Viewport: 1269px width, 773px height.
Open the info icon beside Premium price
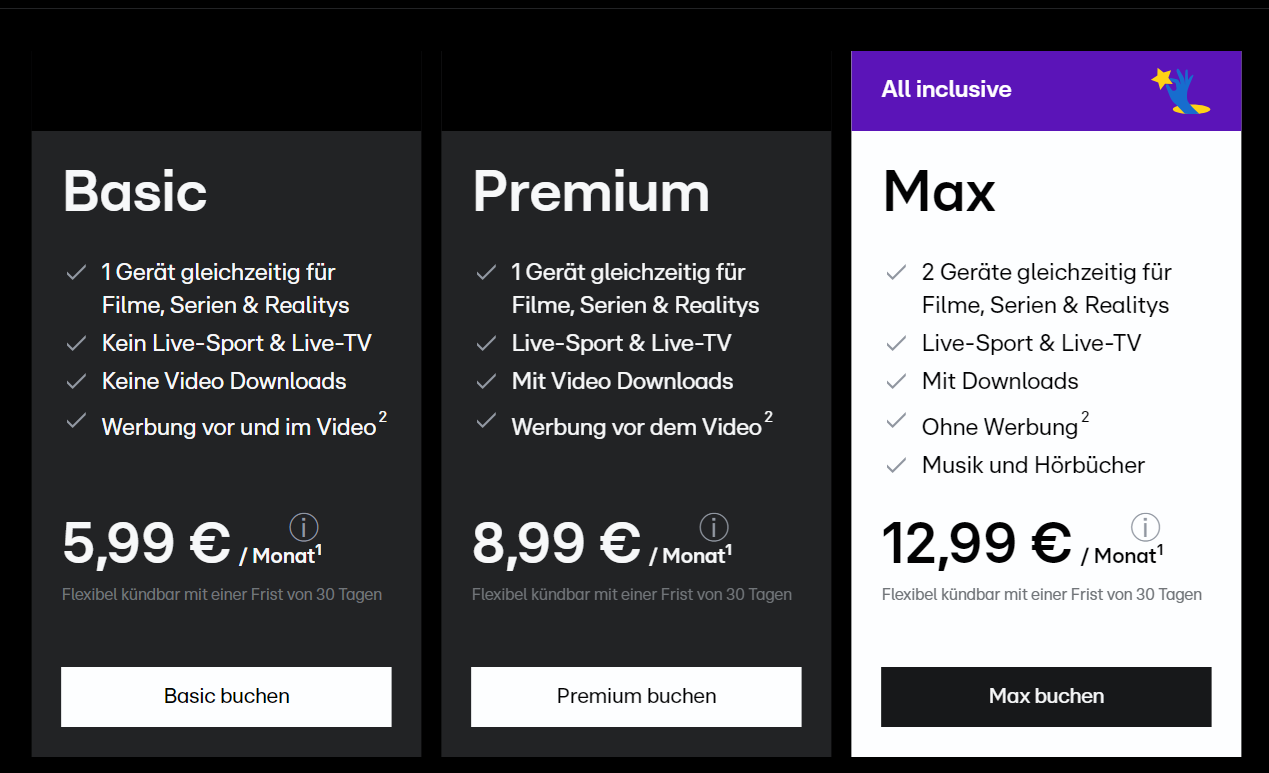pyautogui.click(x=714, y=527)
